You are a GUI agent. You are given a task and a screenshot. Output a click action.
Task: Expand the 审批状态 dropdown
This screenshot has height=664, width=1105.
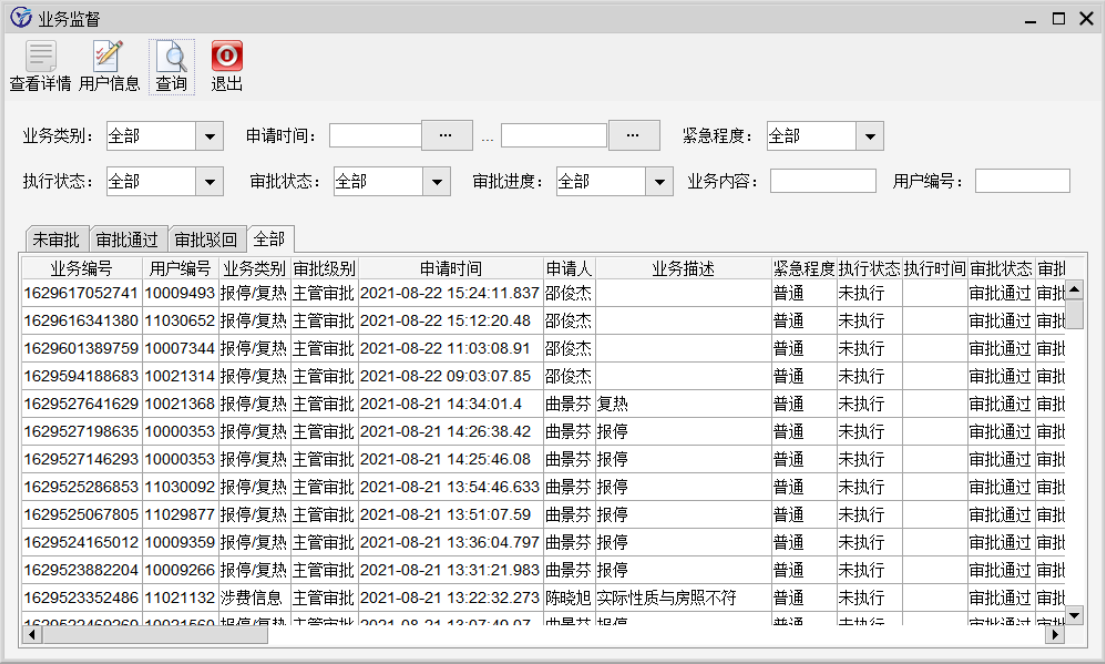click(x=436, y=182)
